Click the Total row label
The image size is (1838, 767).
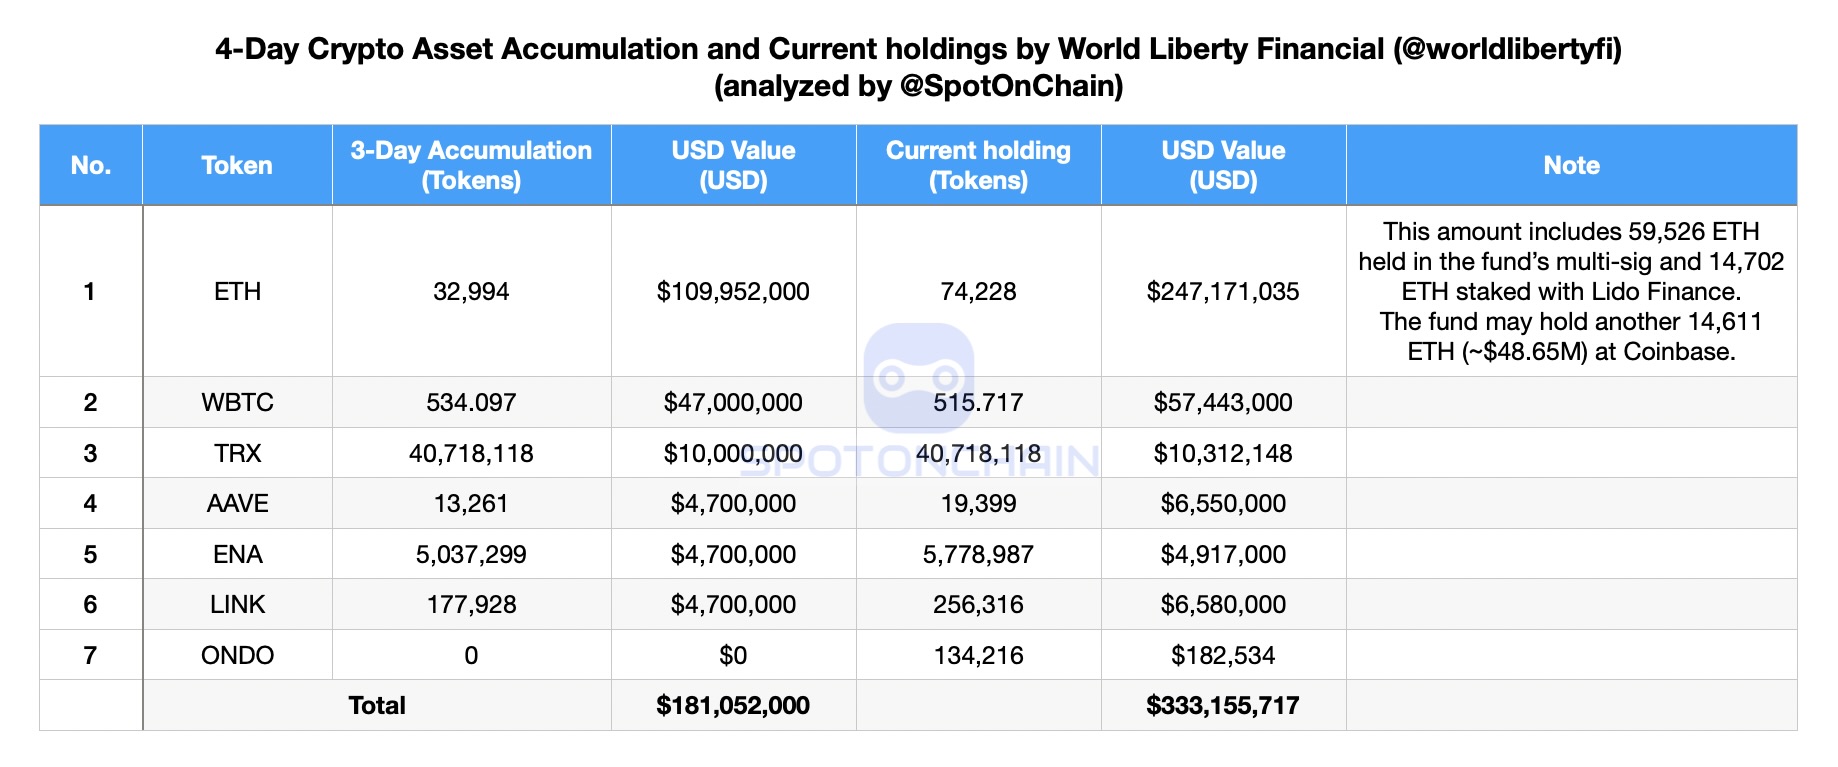tap(377, 705)
